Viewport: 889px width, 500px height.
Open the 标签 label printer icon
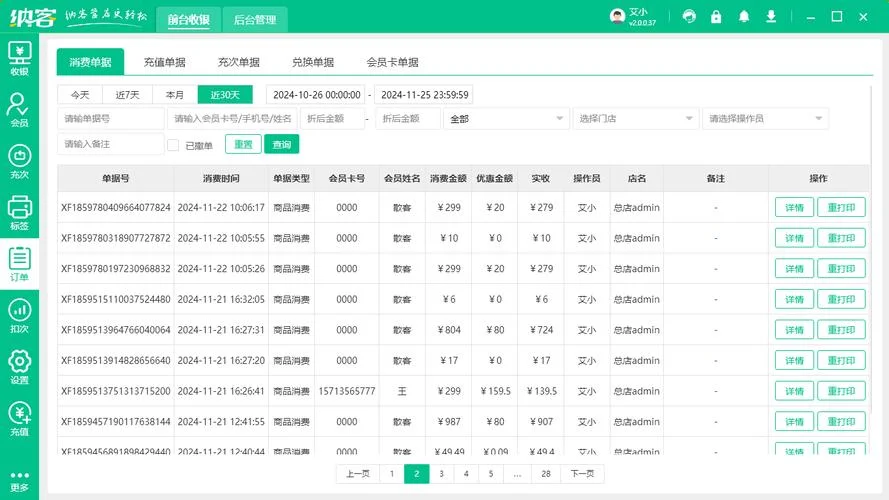point(19,213)
